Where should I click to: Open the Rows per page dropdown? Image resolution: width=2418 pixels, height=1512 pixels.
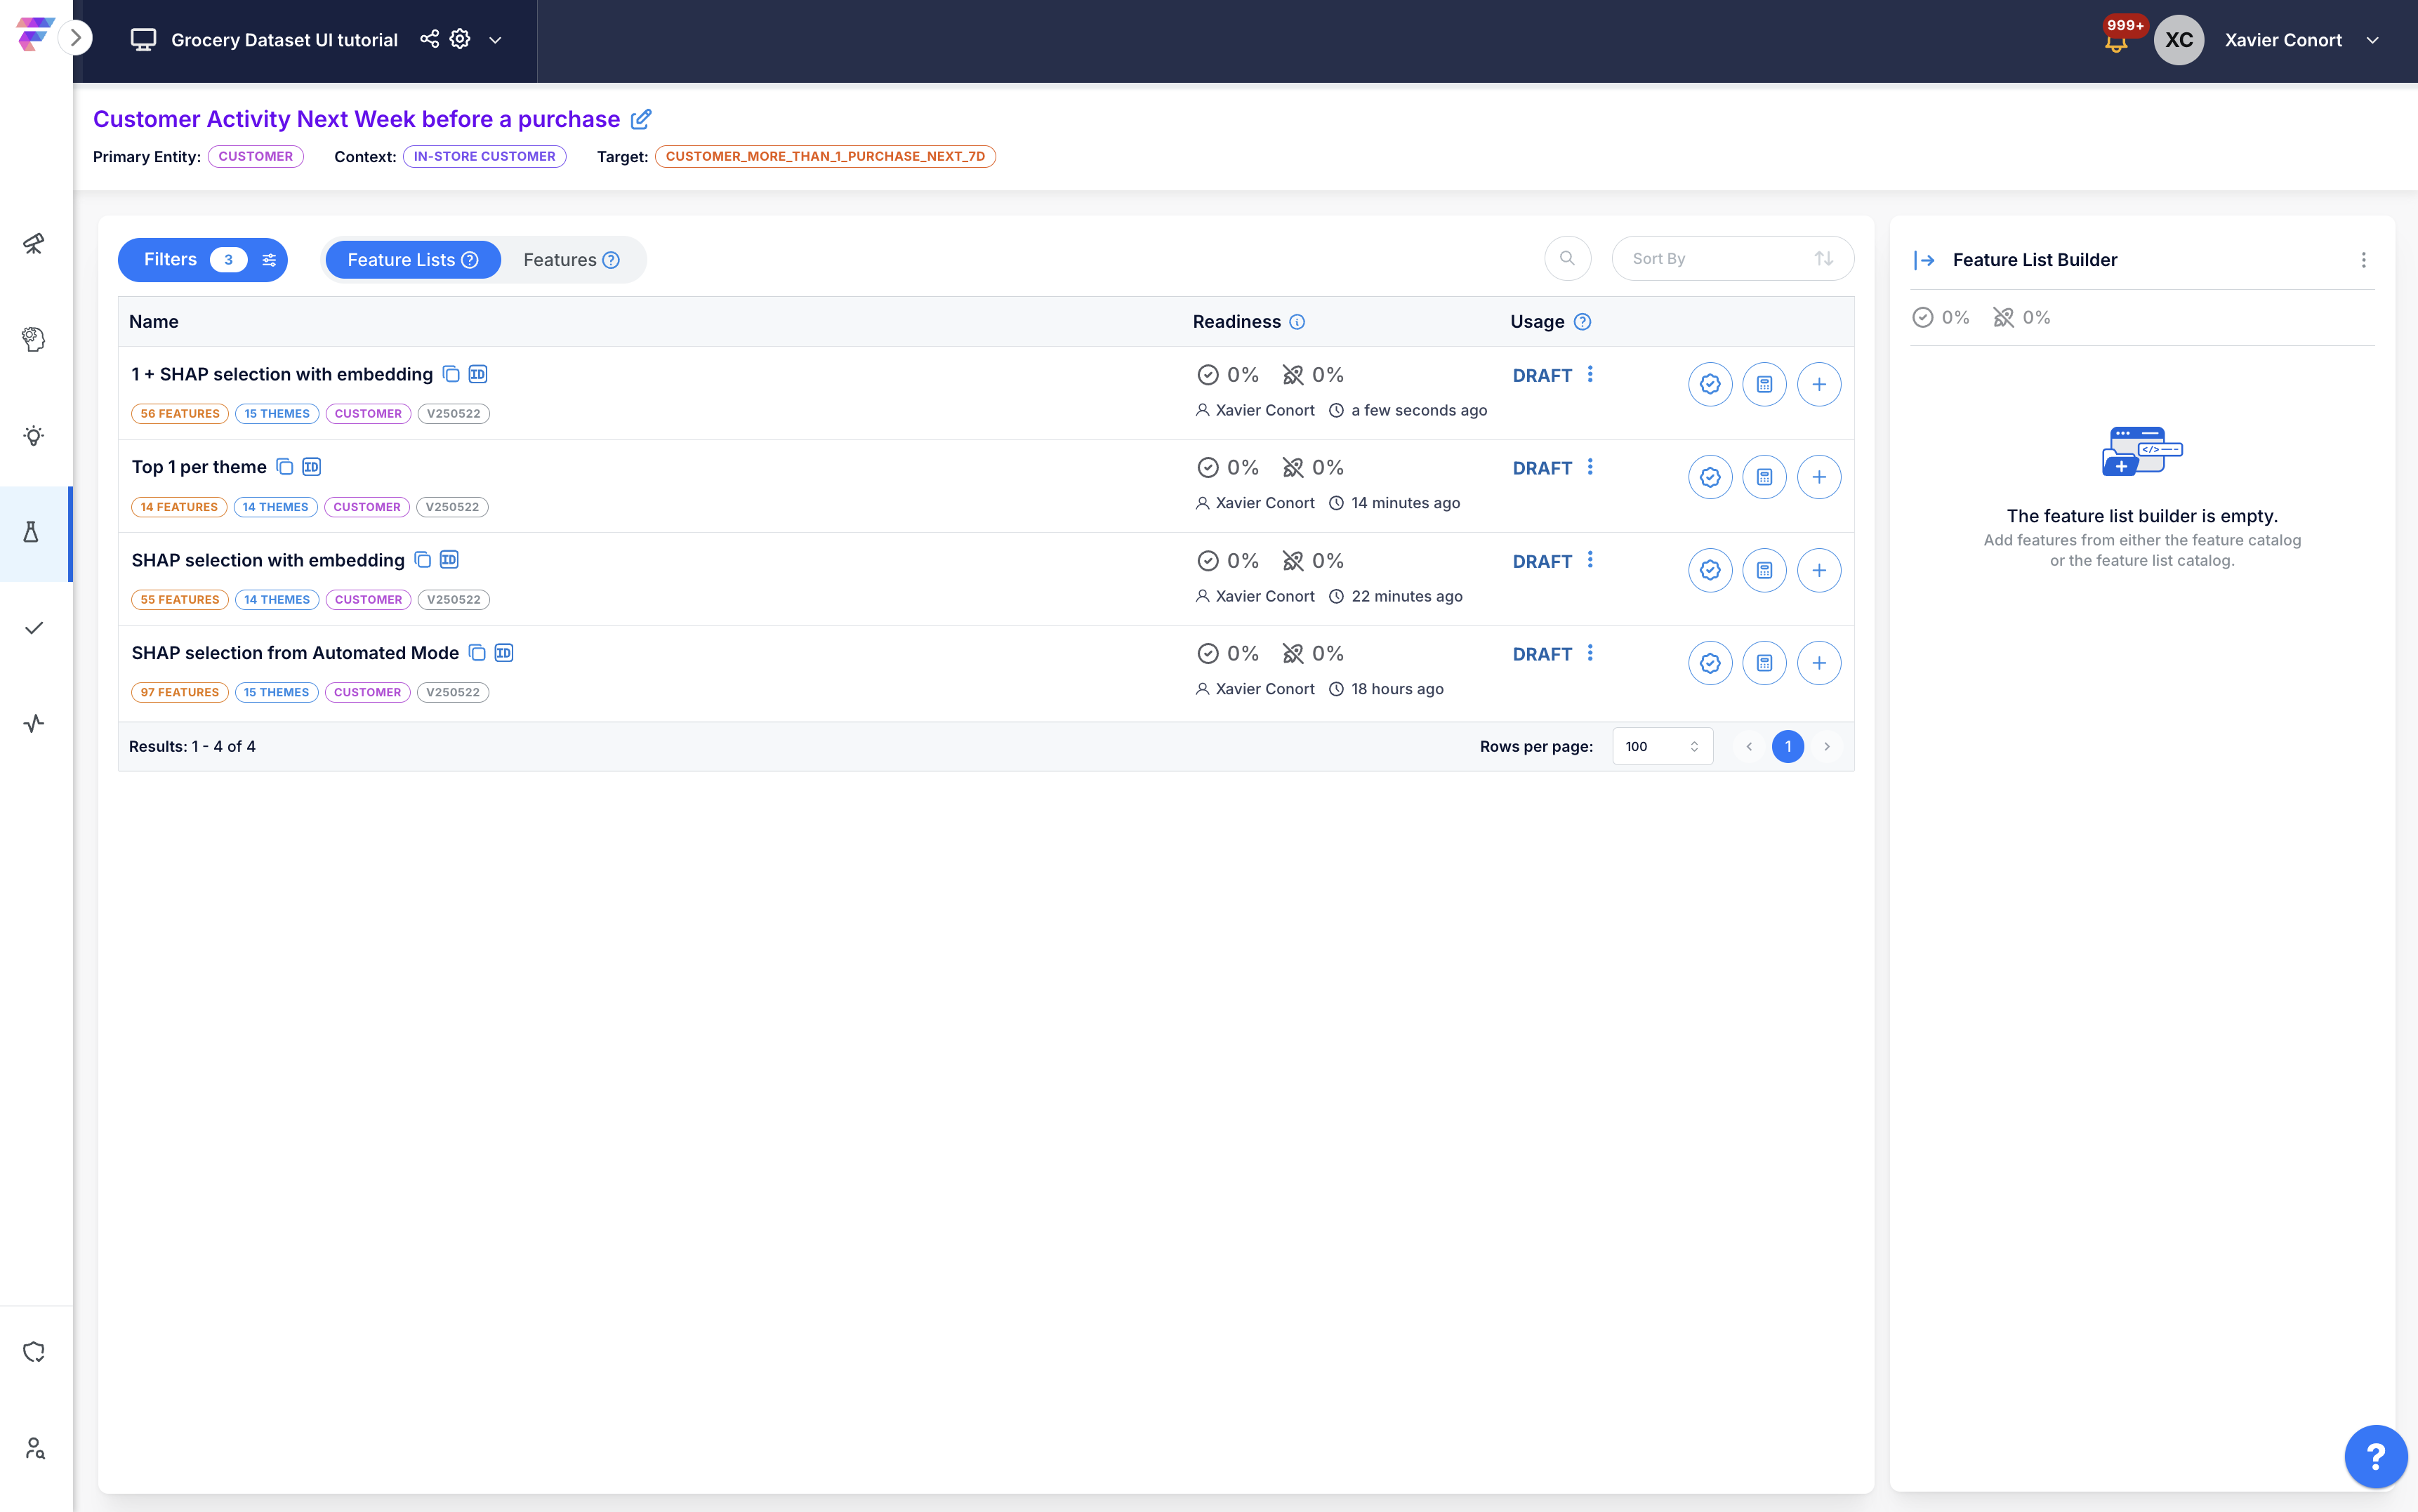[x=1662, y=746]
